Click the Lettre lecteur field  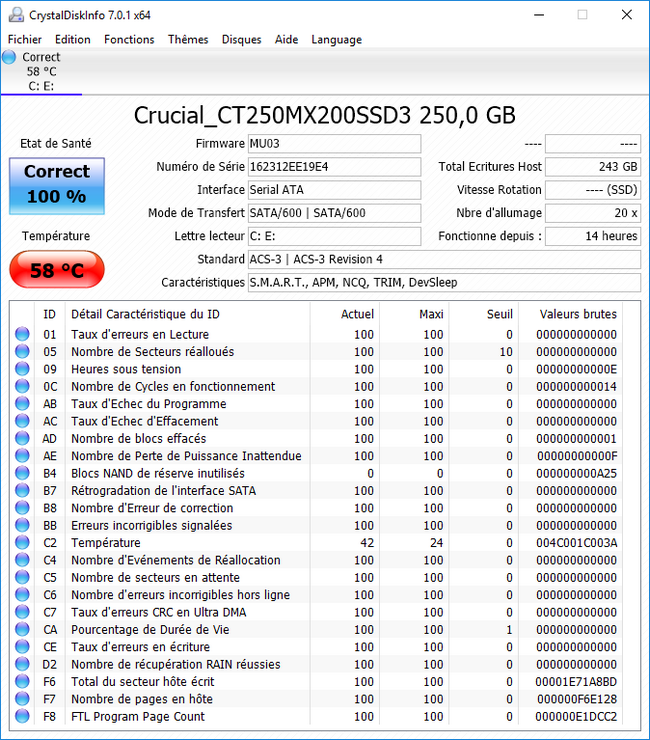(x=335, y=236)
